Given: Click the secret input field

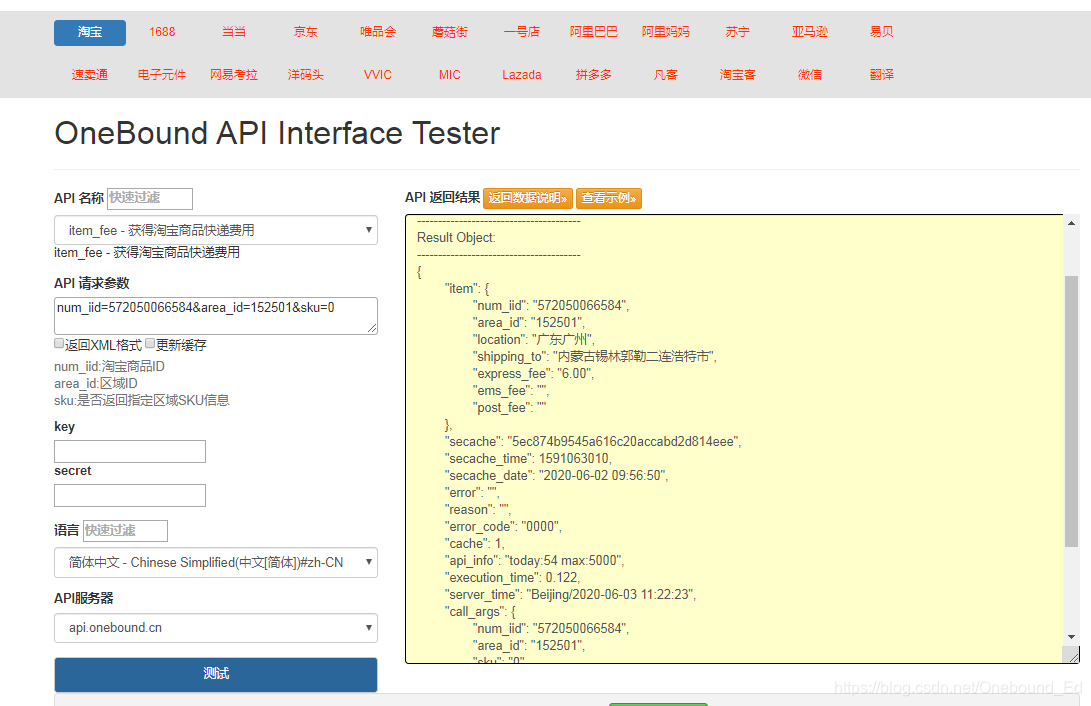Looking at the screenshot, I should click(x=130, y=495).
